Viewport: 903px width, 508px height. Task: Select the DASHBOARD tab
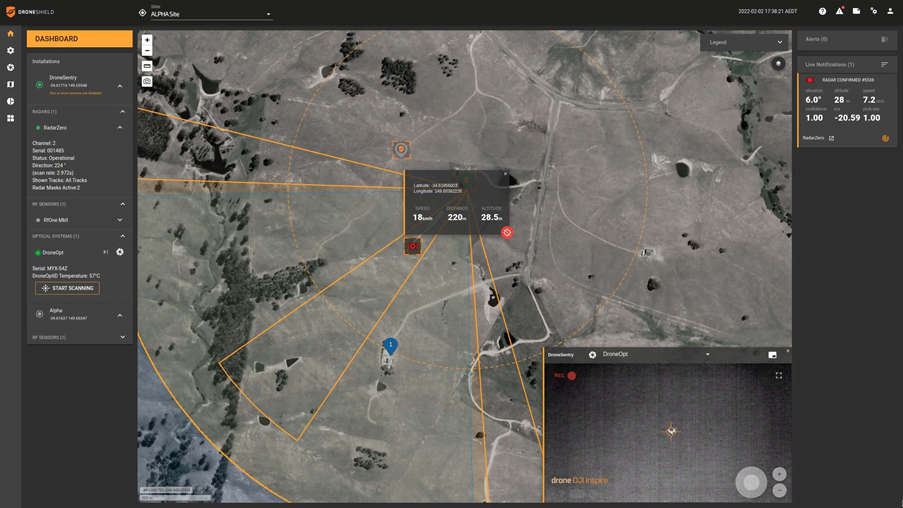[x=79, y=39]
